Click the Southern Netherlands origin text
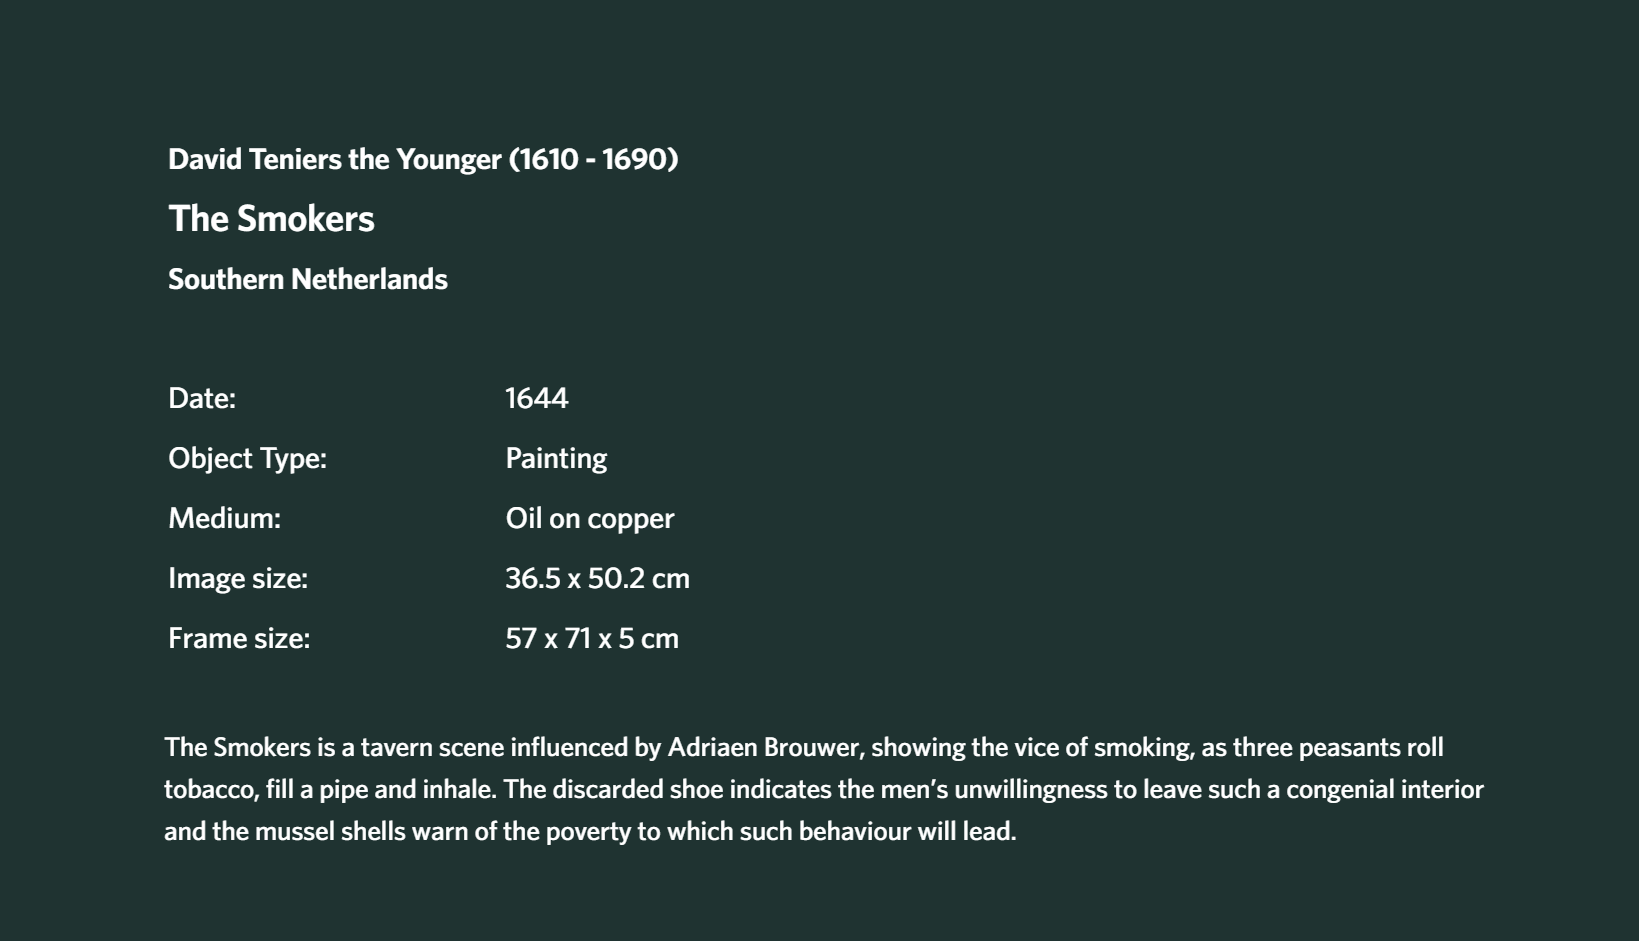The height and width of the screenshot is (941, 1639). click(x=308, y=279)
